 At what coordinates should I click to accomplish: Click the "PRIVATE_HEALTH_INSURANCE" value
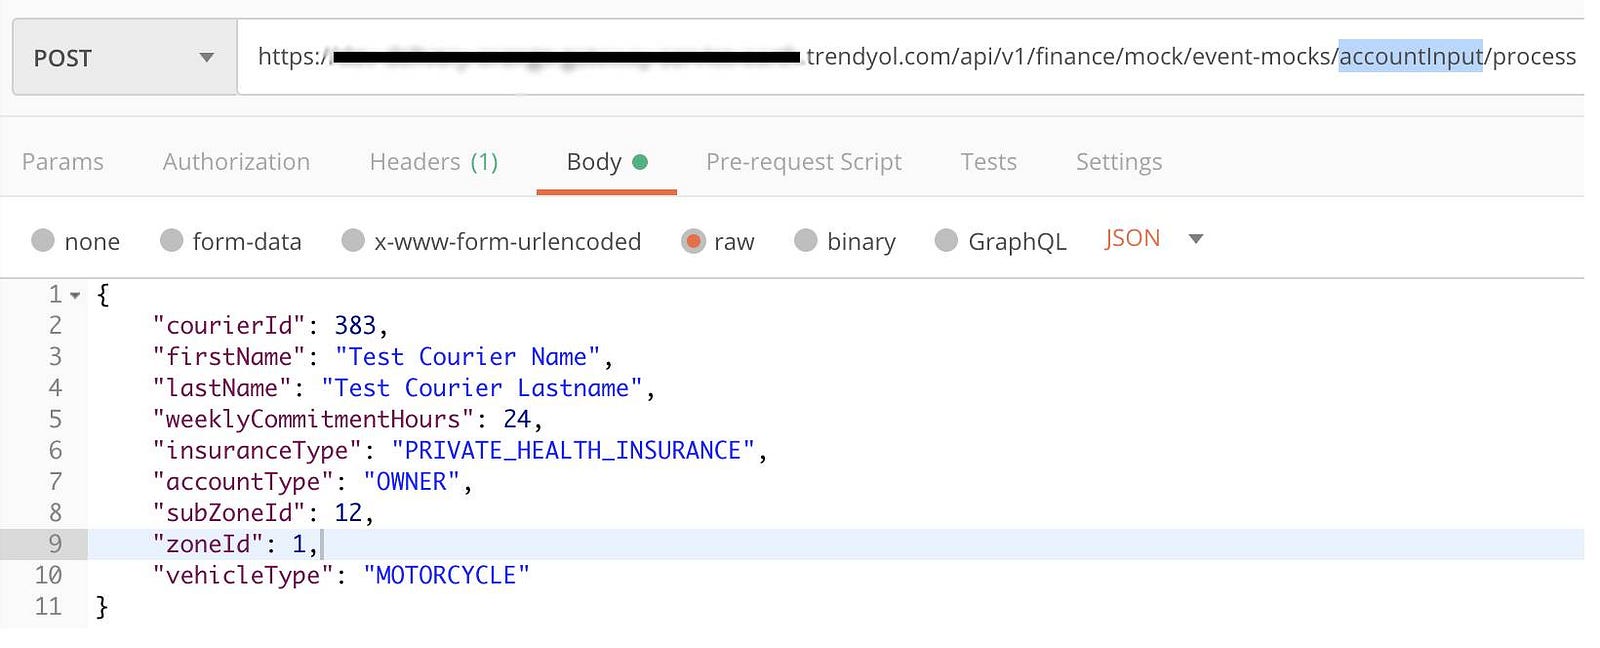point(572,450)
